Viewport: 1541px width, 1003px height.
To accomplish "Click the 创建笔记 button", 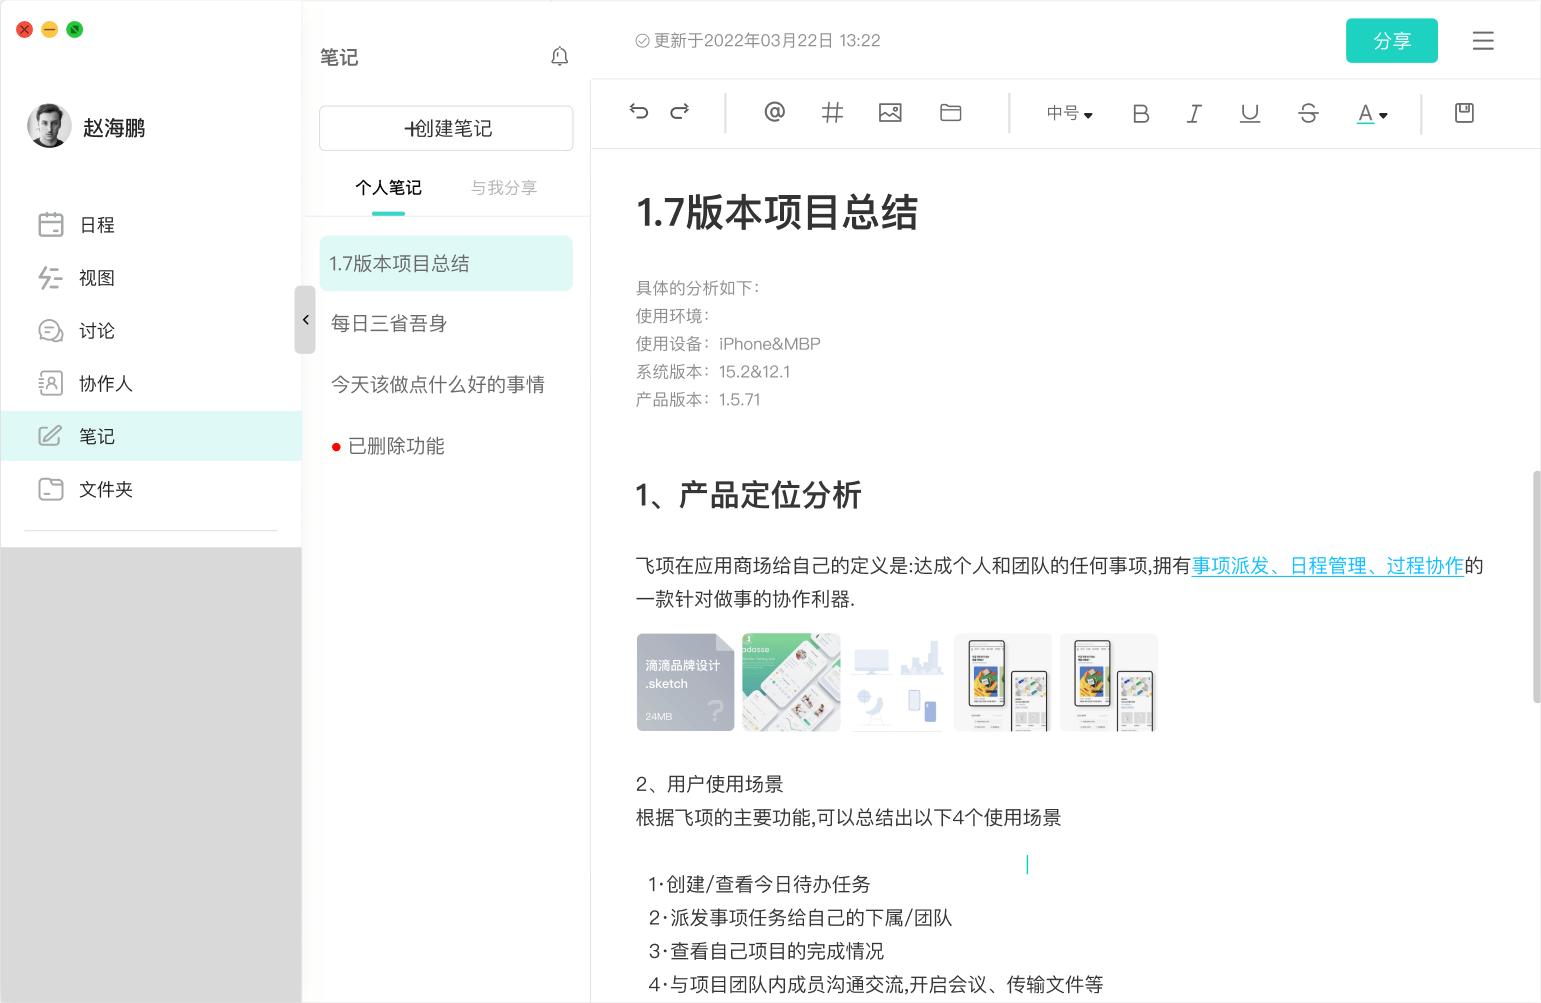I will [446, 128].
